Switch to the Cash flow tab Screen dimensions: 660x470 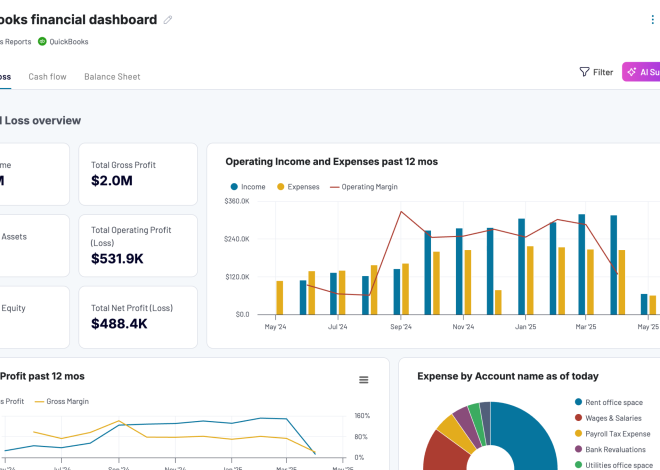(48, 77)
